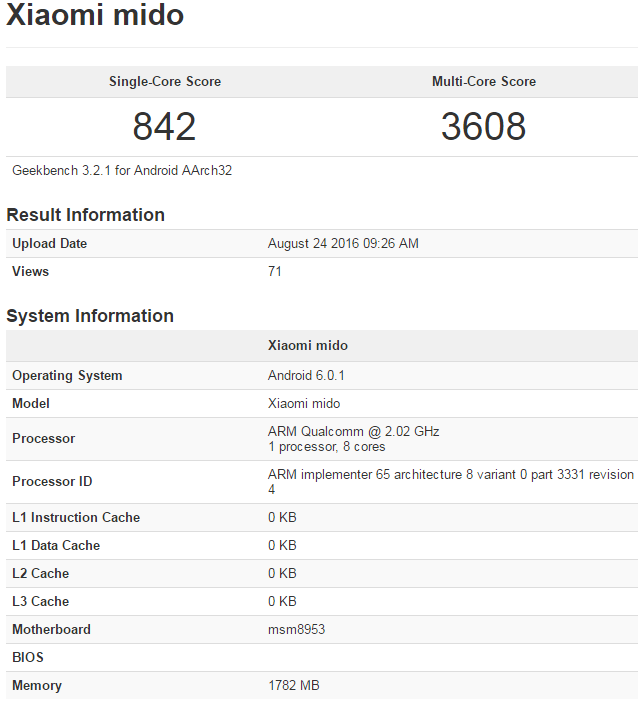Select the Multi-Core Score header

(x=484, y=81)
